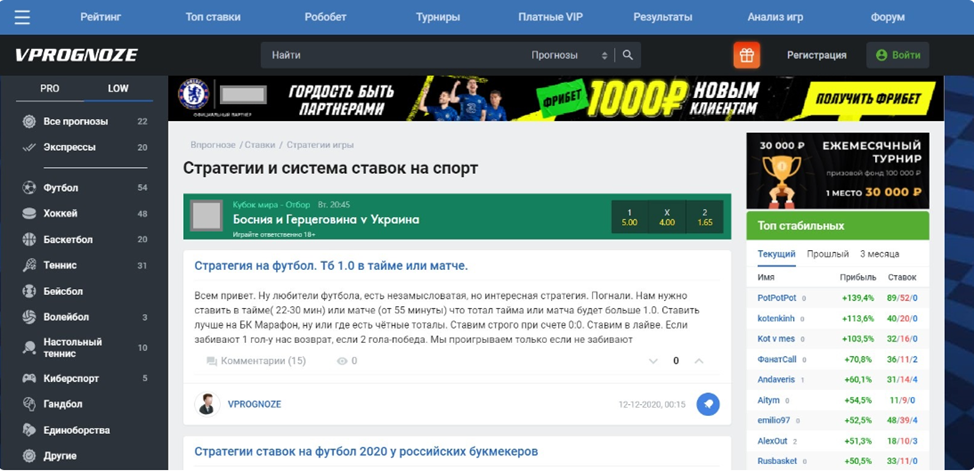Click the Войти login button
The height and width of the screenshot is (471, 974).
click(x=897, y=55)
